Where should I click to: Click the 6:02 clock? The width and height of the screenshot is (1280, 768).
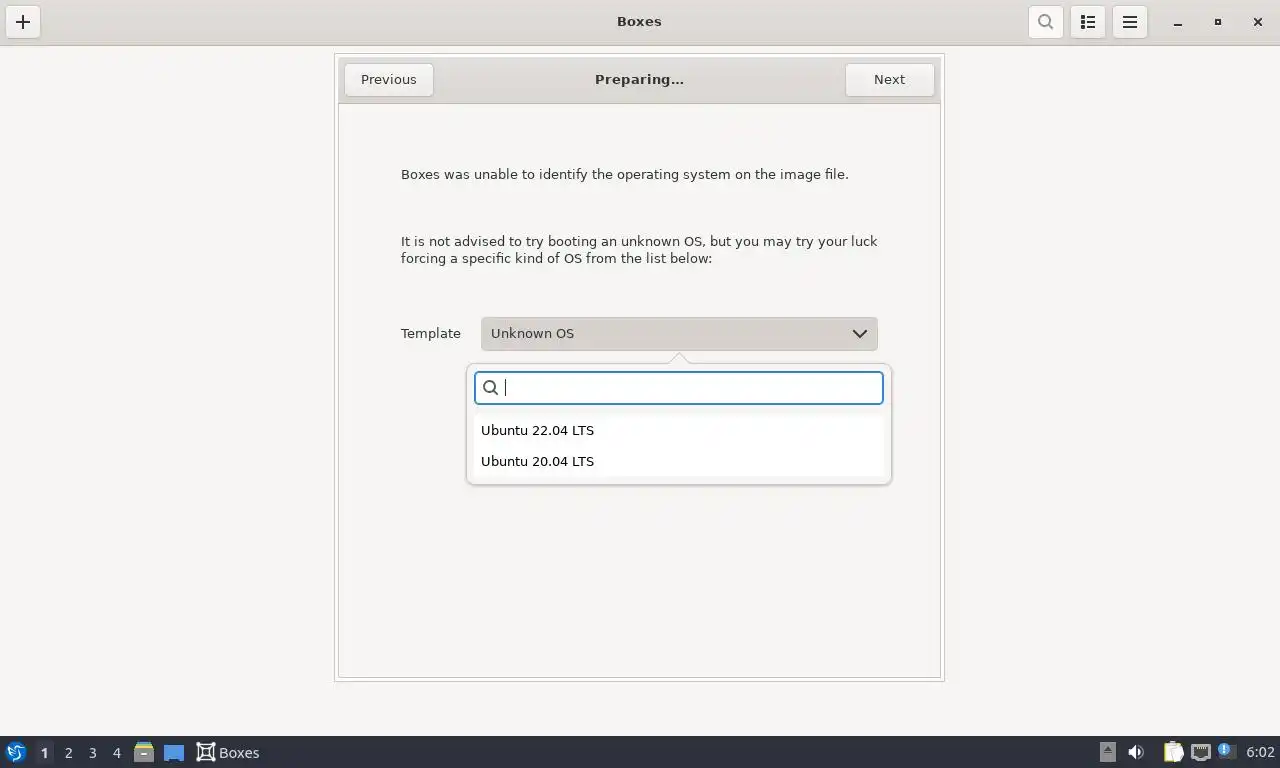tap(1260, 753)
